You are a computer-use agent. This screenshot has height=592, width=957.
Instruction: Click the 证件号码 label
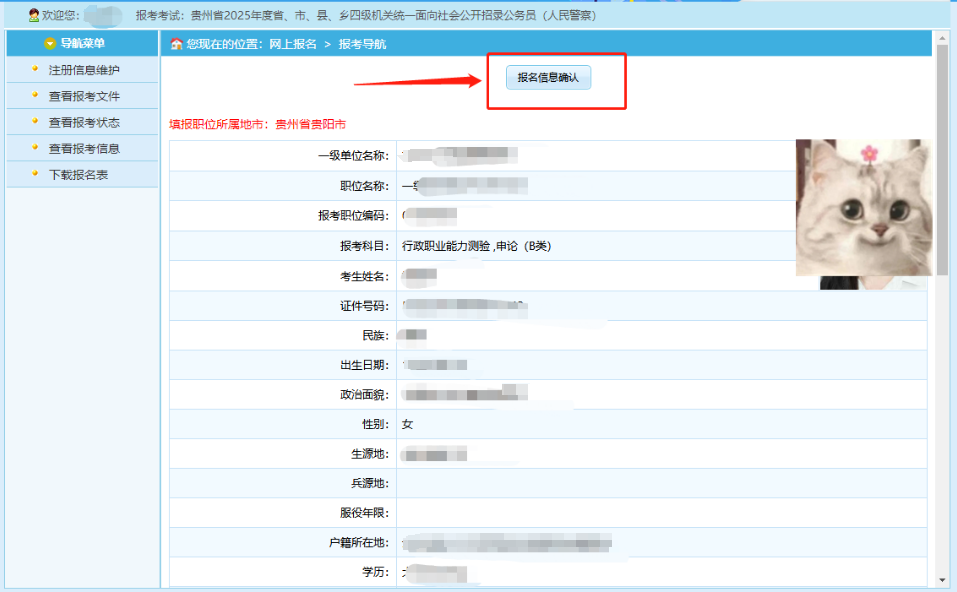click(364, 306)
